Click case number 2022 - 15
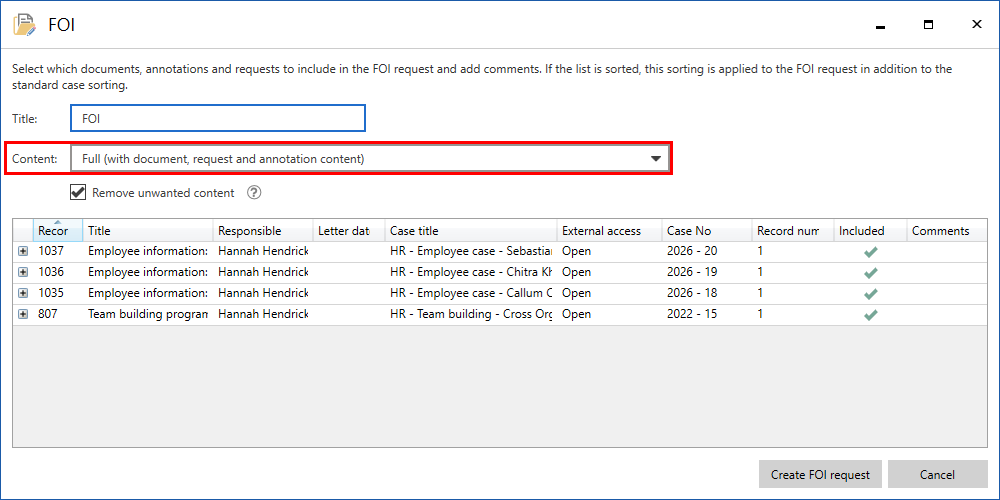This screenshot has width=1000, height=500. [x=692, y=314]
